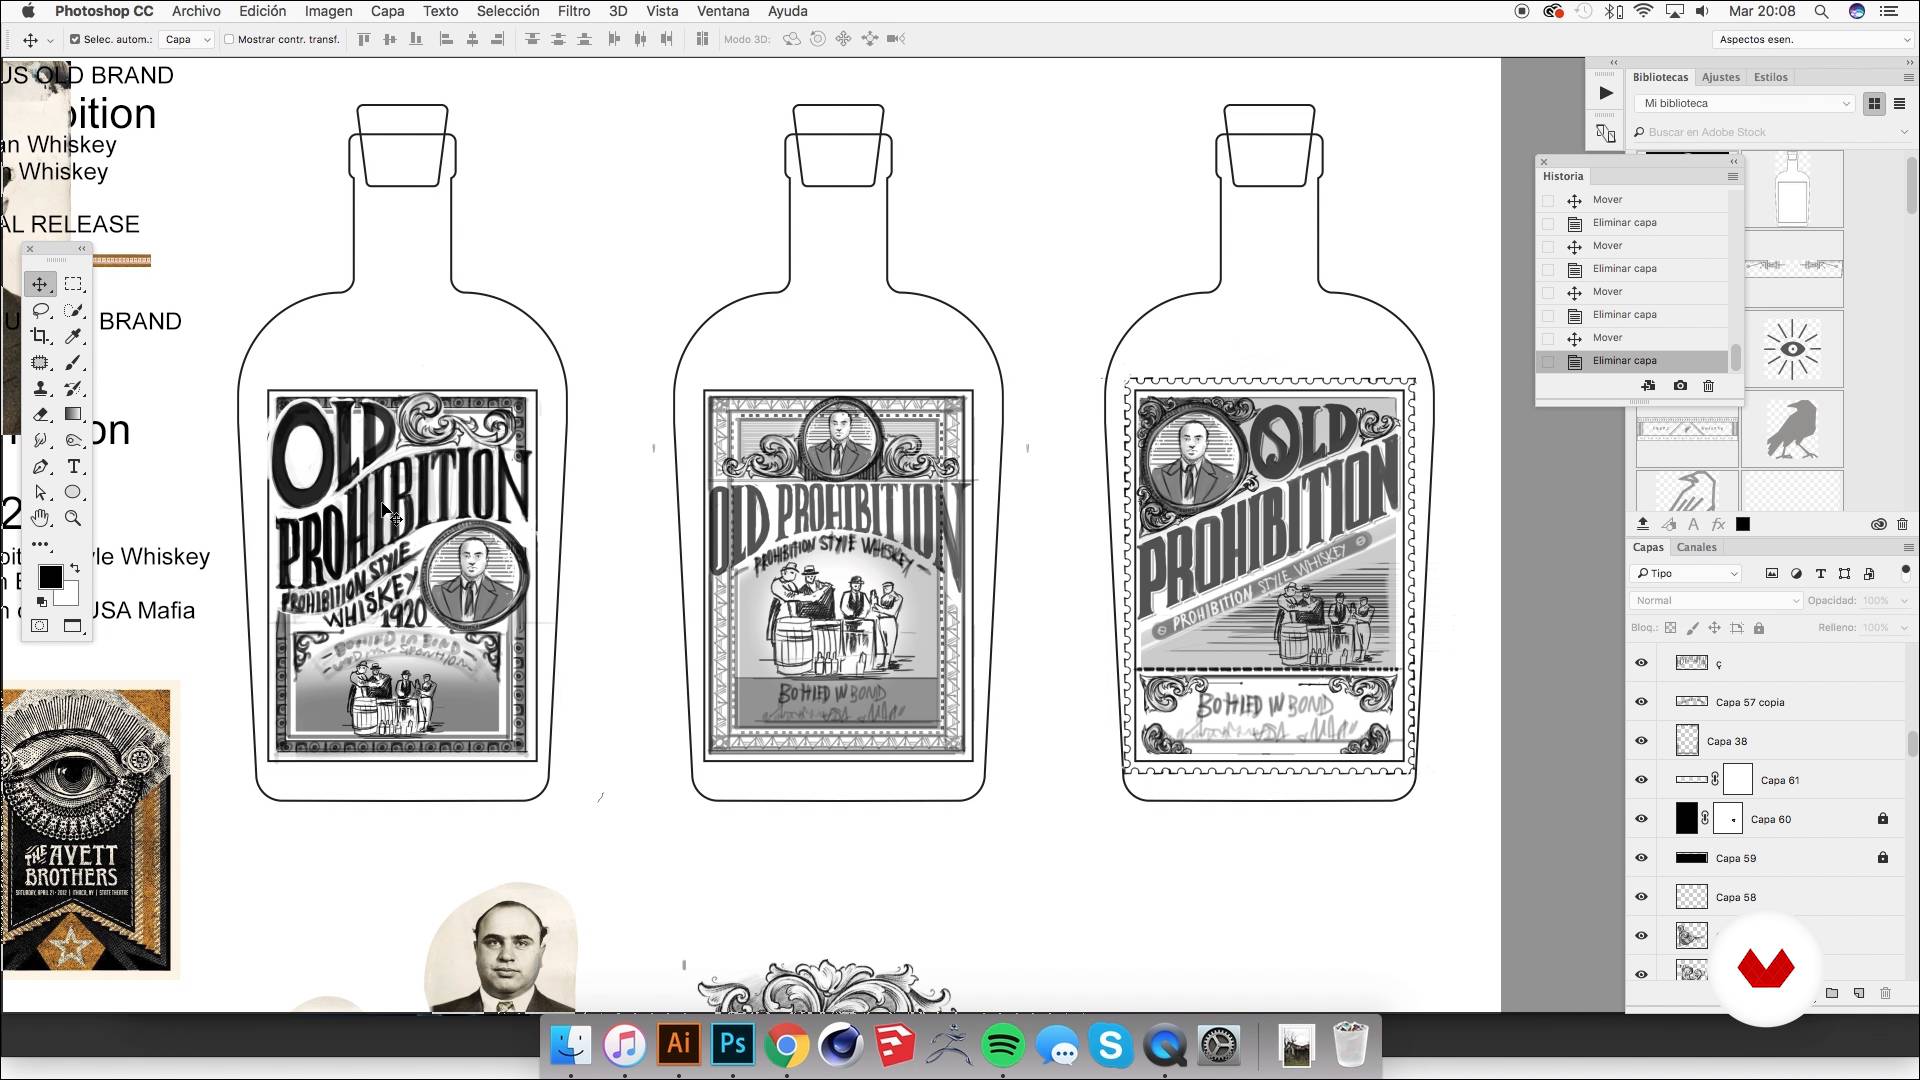Open the Capa menu in menu bar
1920x1080 pixels.
coord(387,11)
